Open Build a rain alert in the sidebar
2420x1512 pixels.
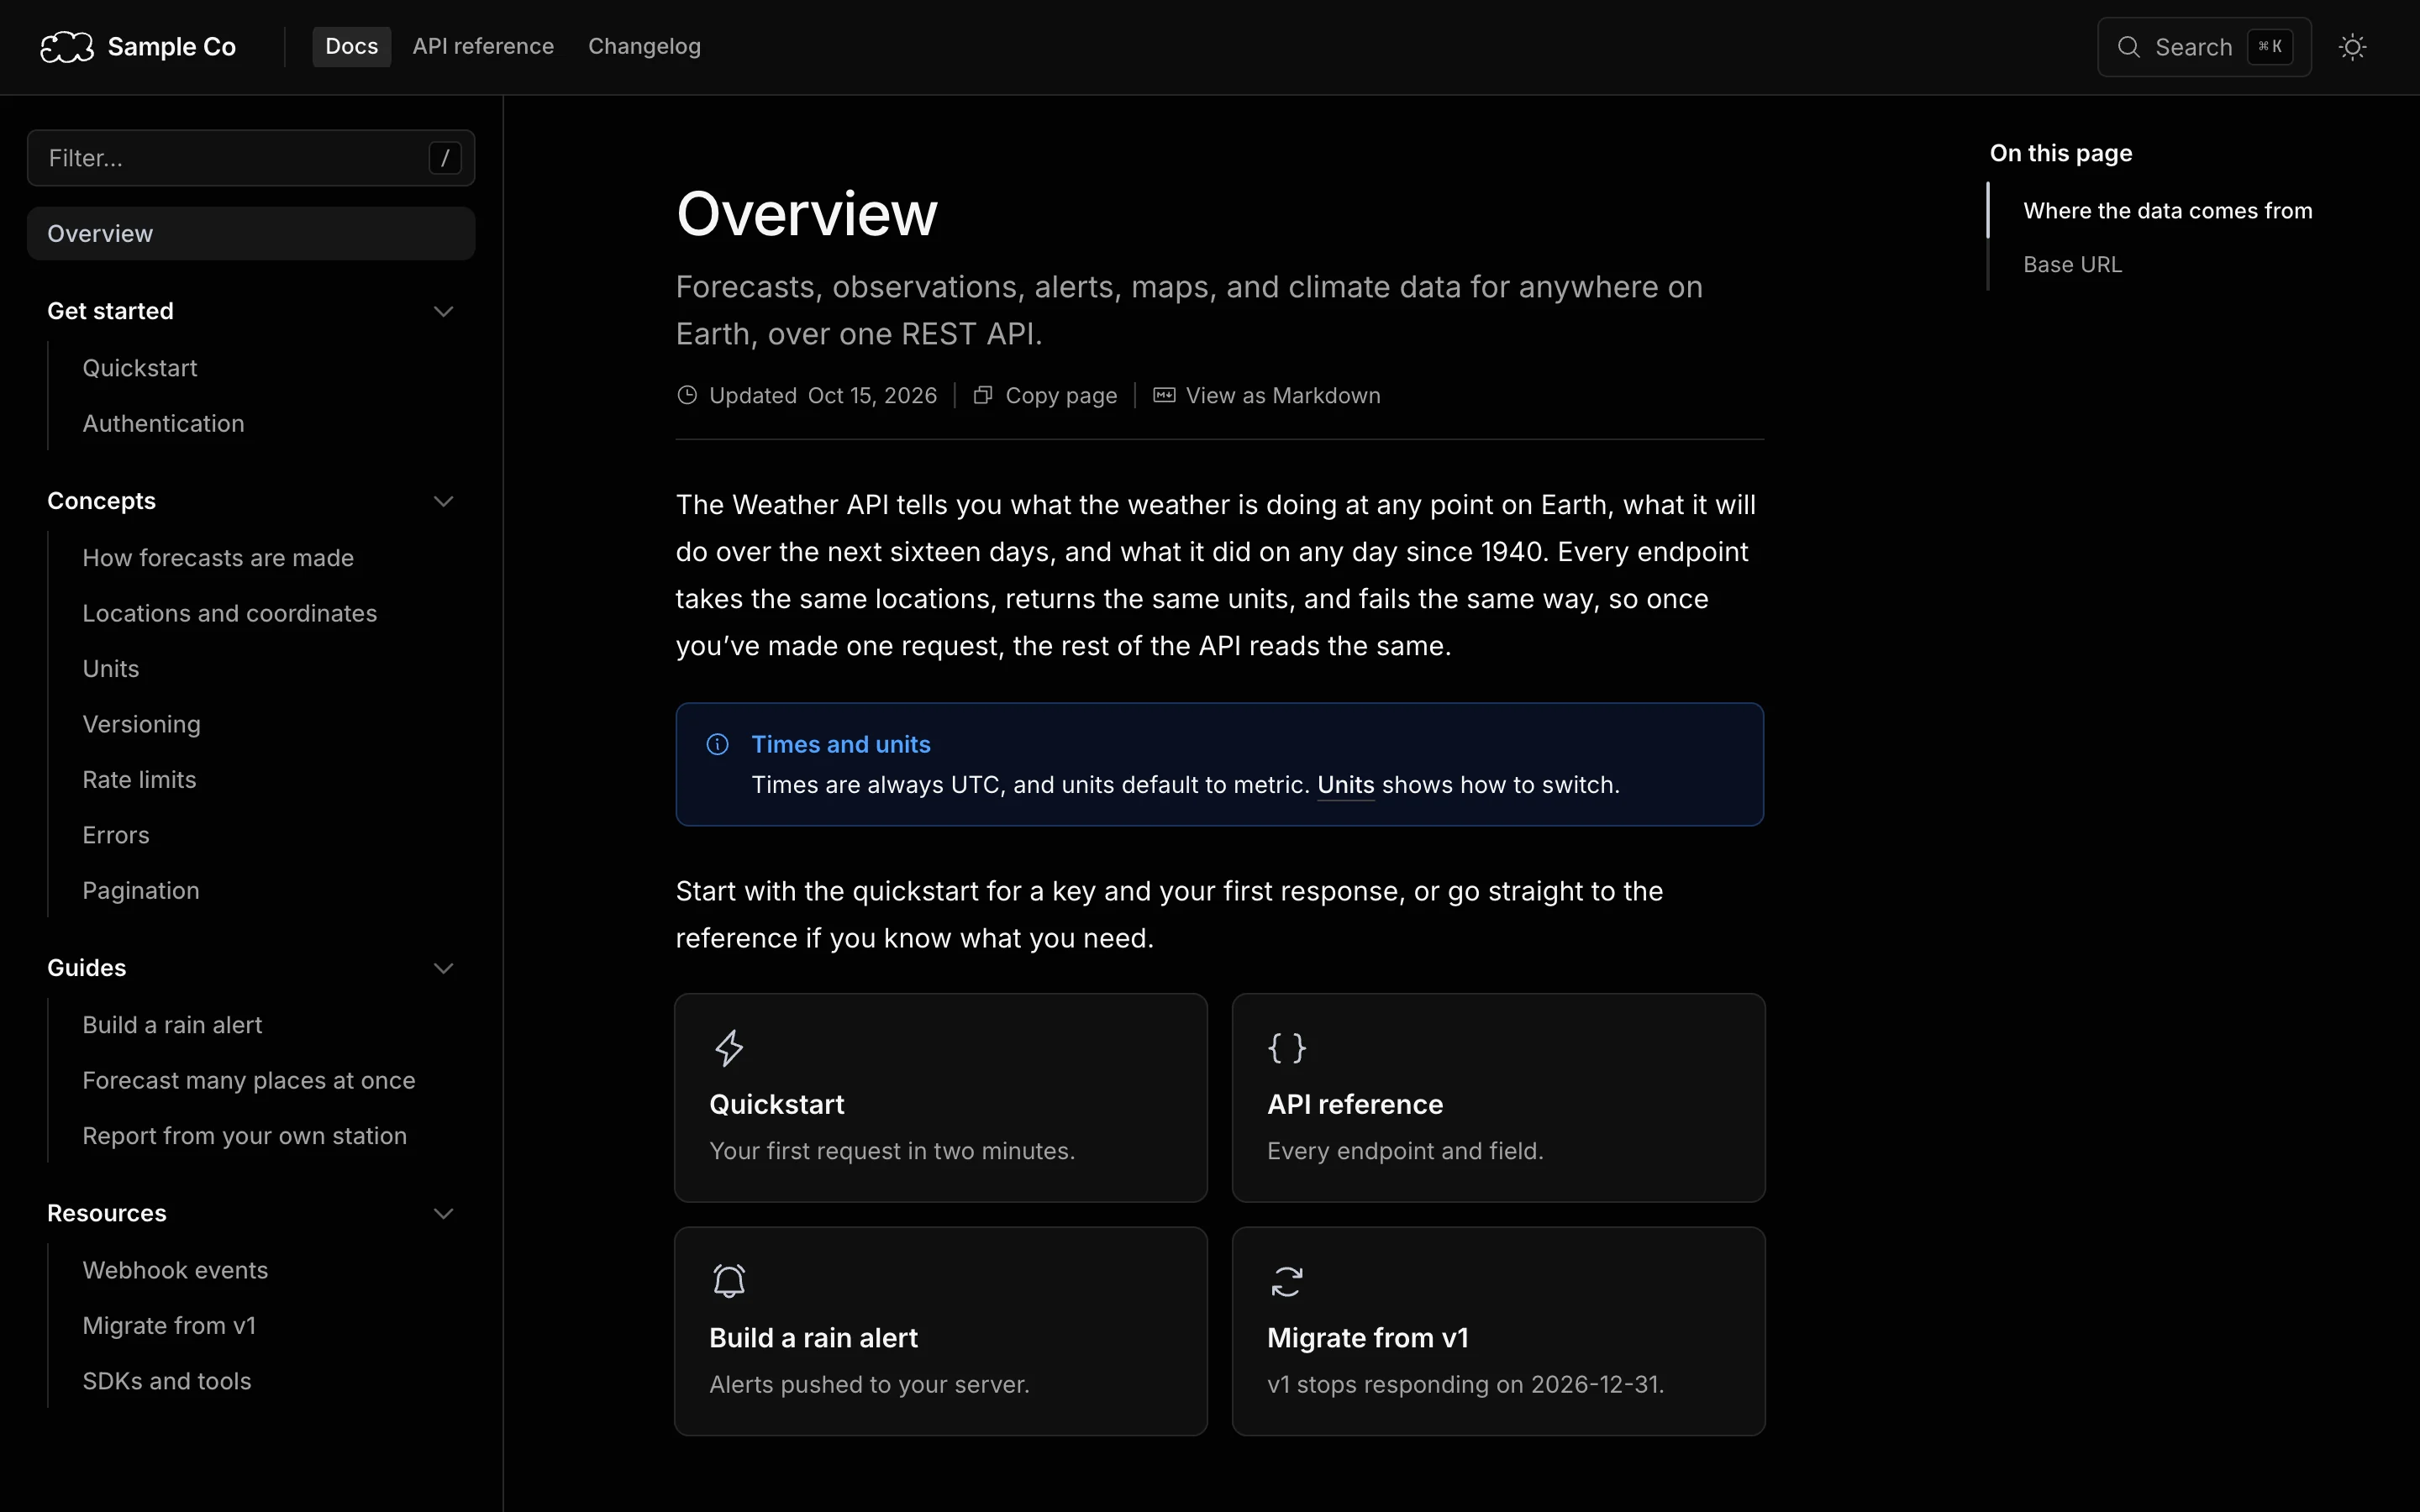[x=172, y=1025]
